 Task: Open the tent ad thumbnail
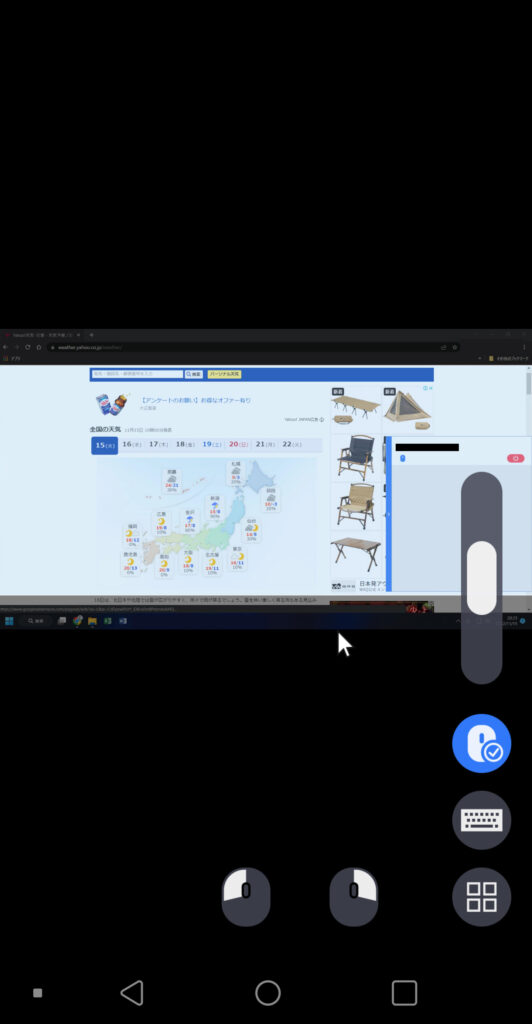point(407,409)
